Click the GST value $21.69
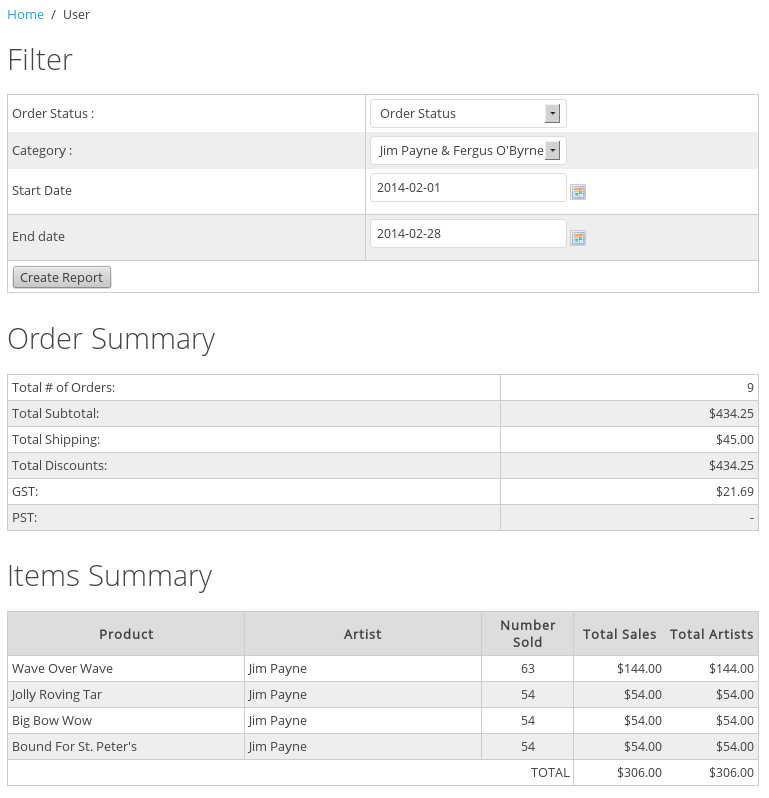This screenshot has height=798, width=769. (735, 492)
